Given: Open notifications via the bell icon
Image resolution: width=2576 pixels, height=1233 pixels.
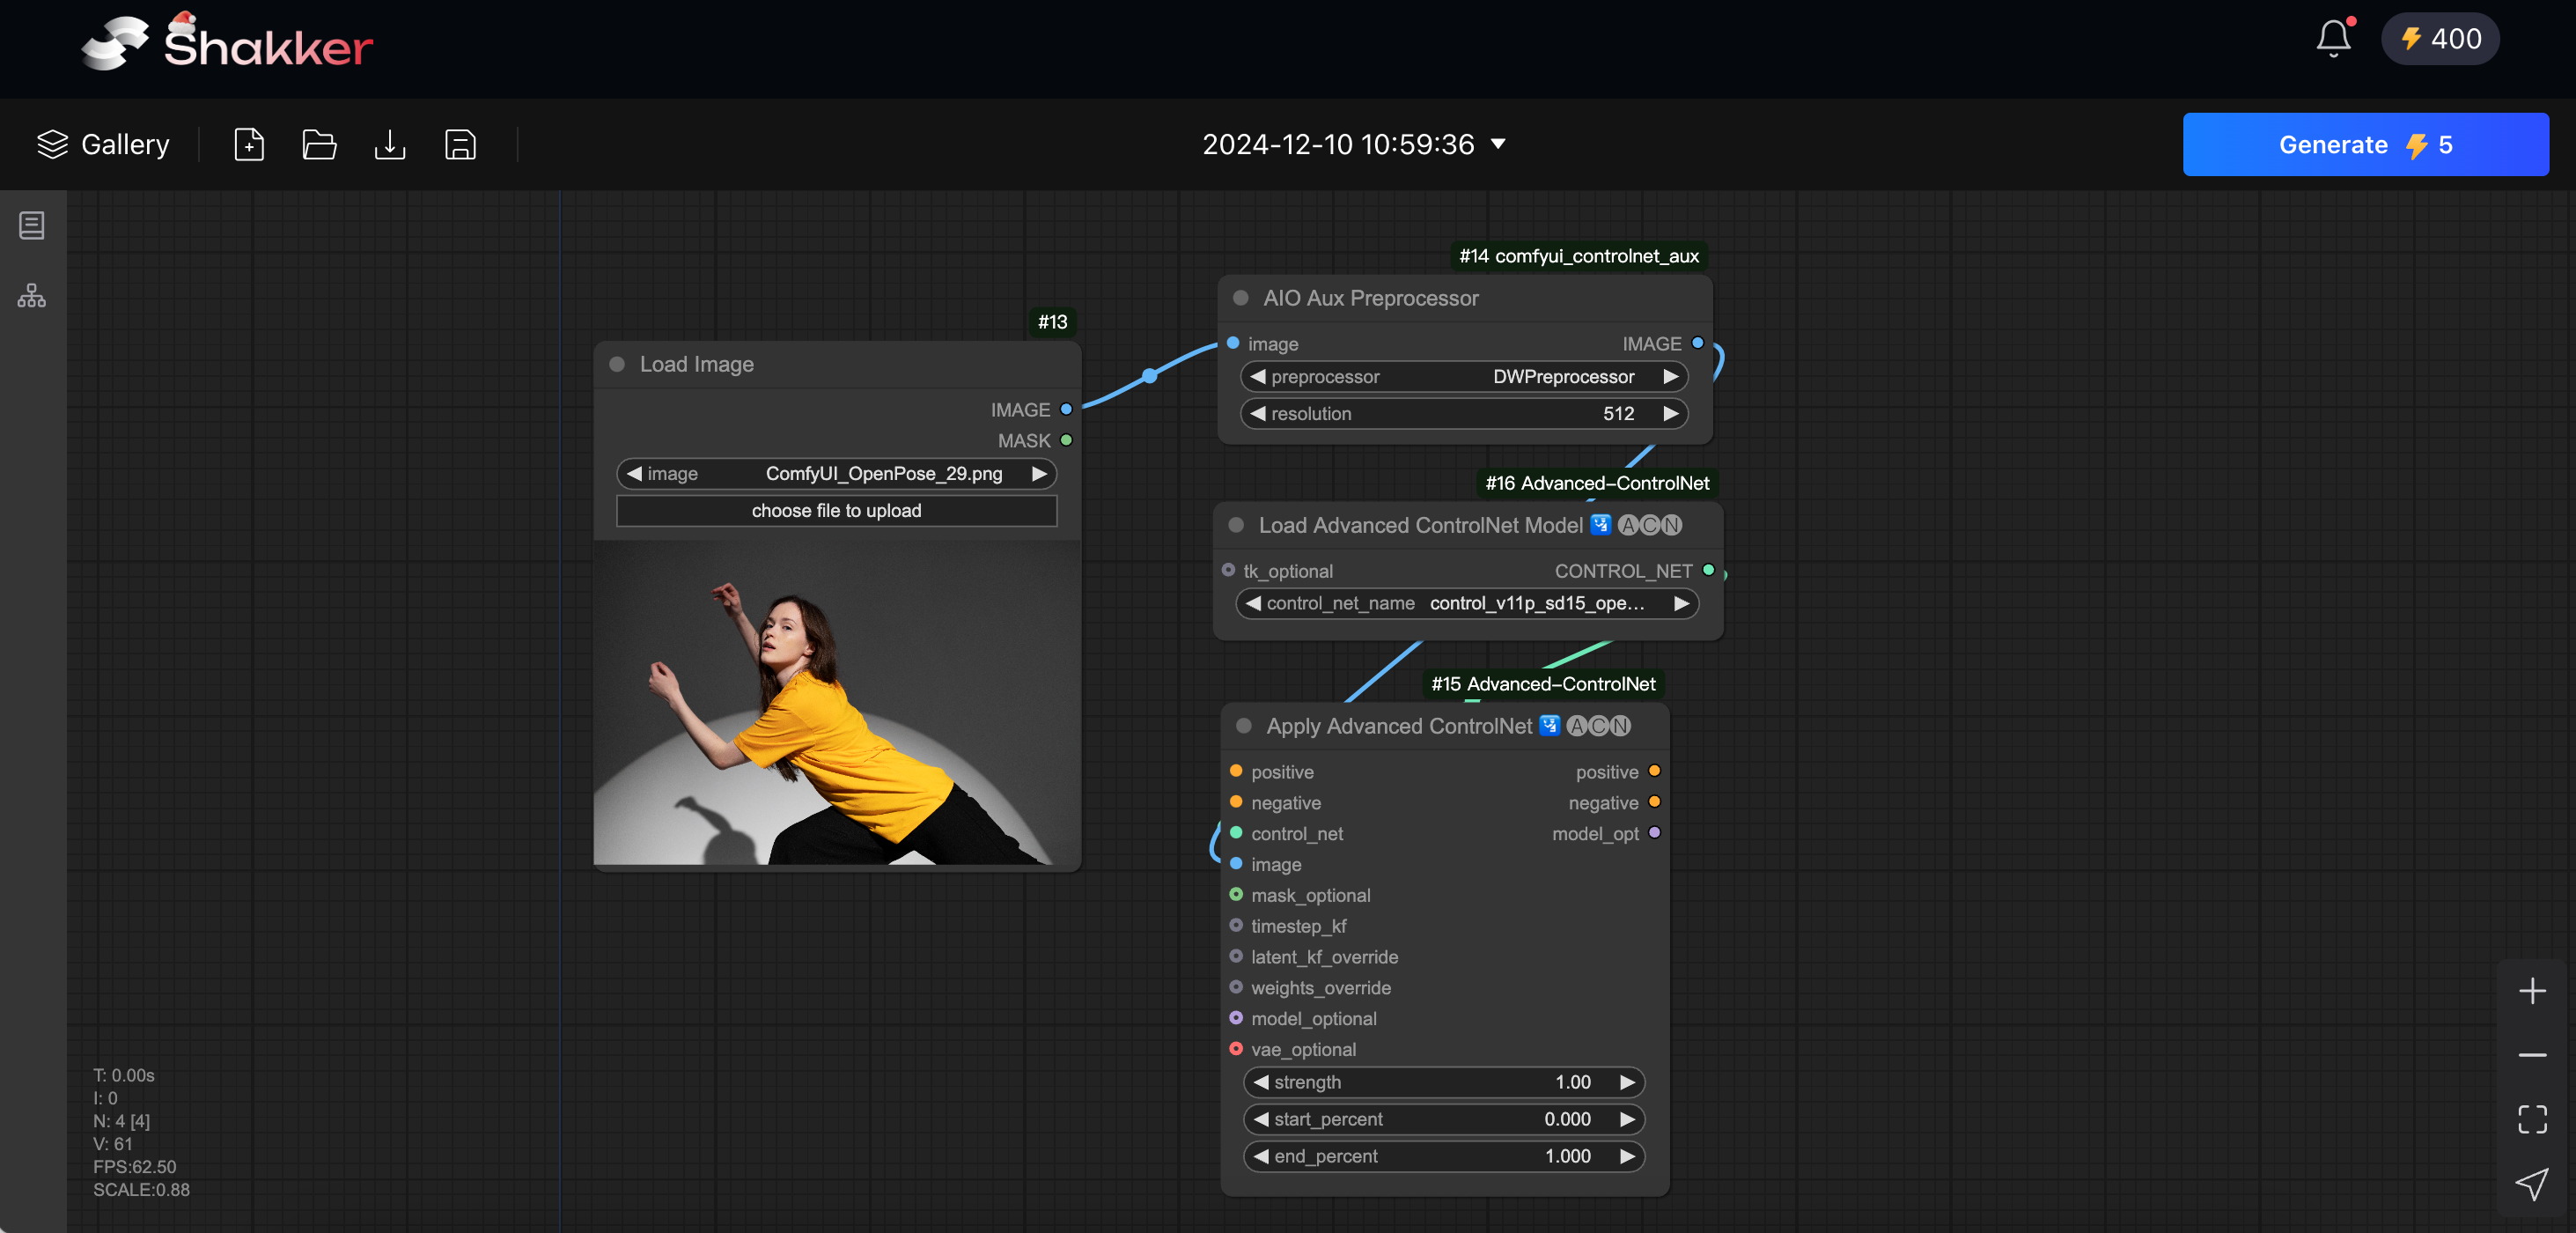Looking at the screenshot, I should pyautogui.click(x=2333, y=38).
